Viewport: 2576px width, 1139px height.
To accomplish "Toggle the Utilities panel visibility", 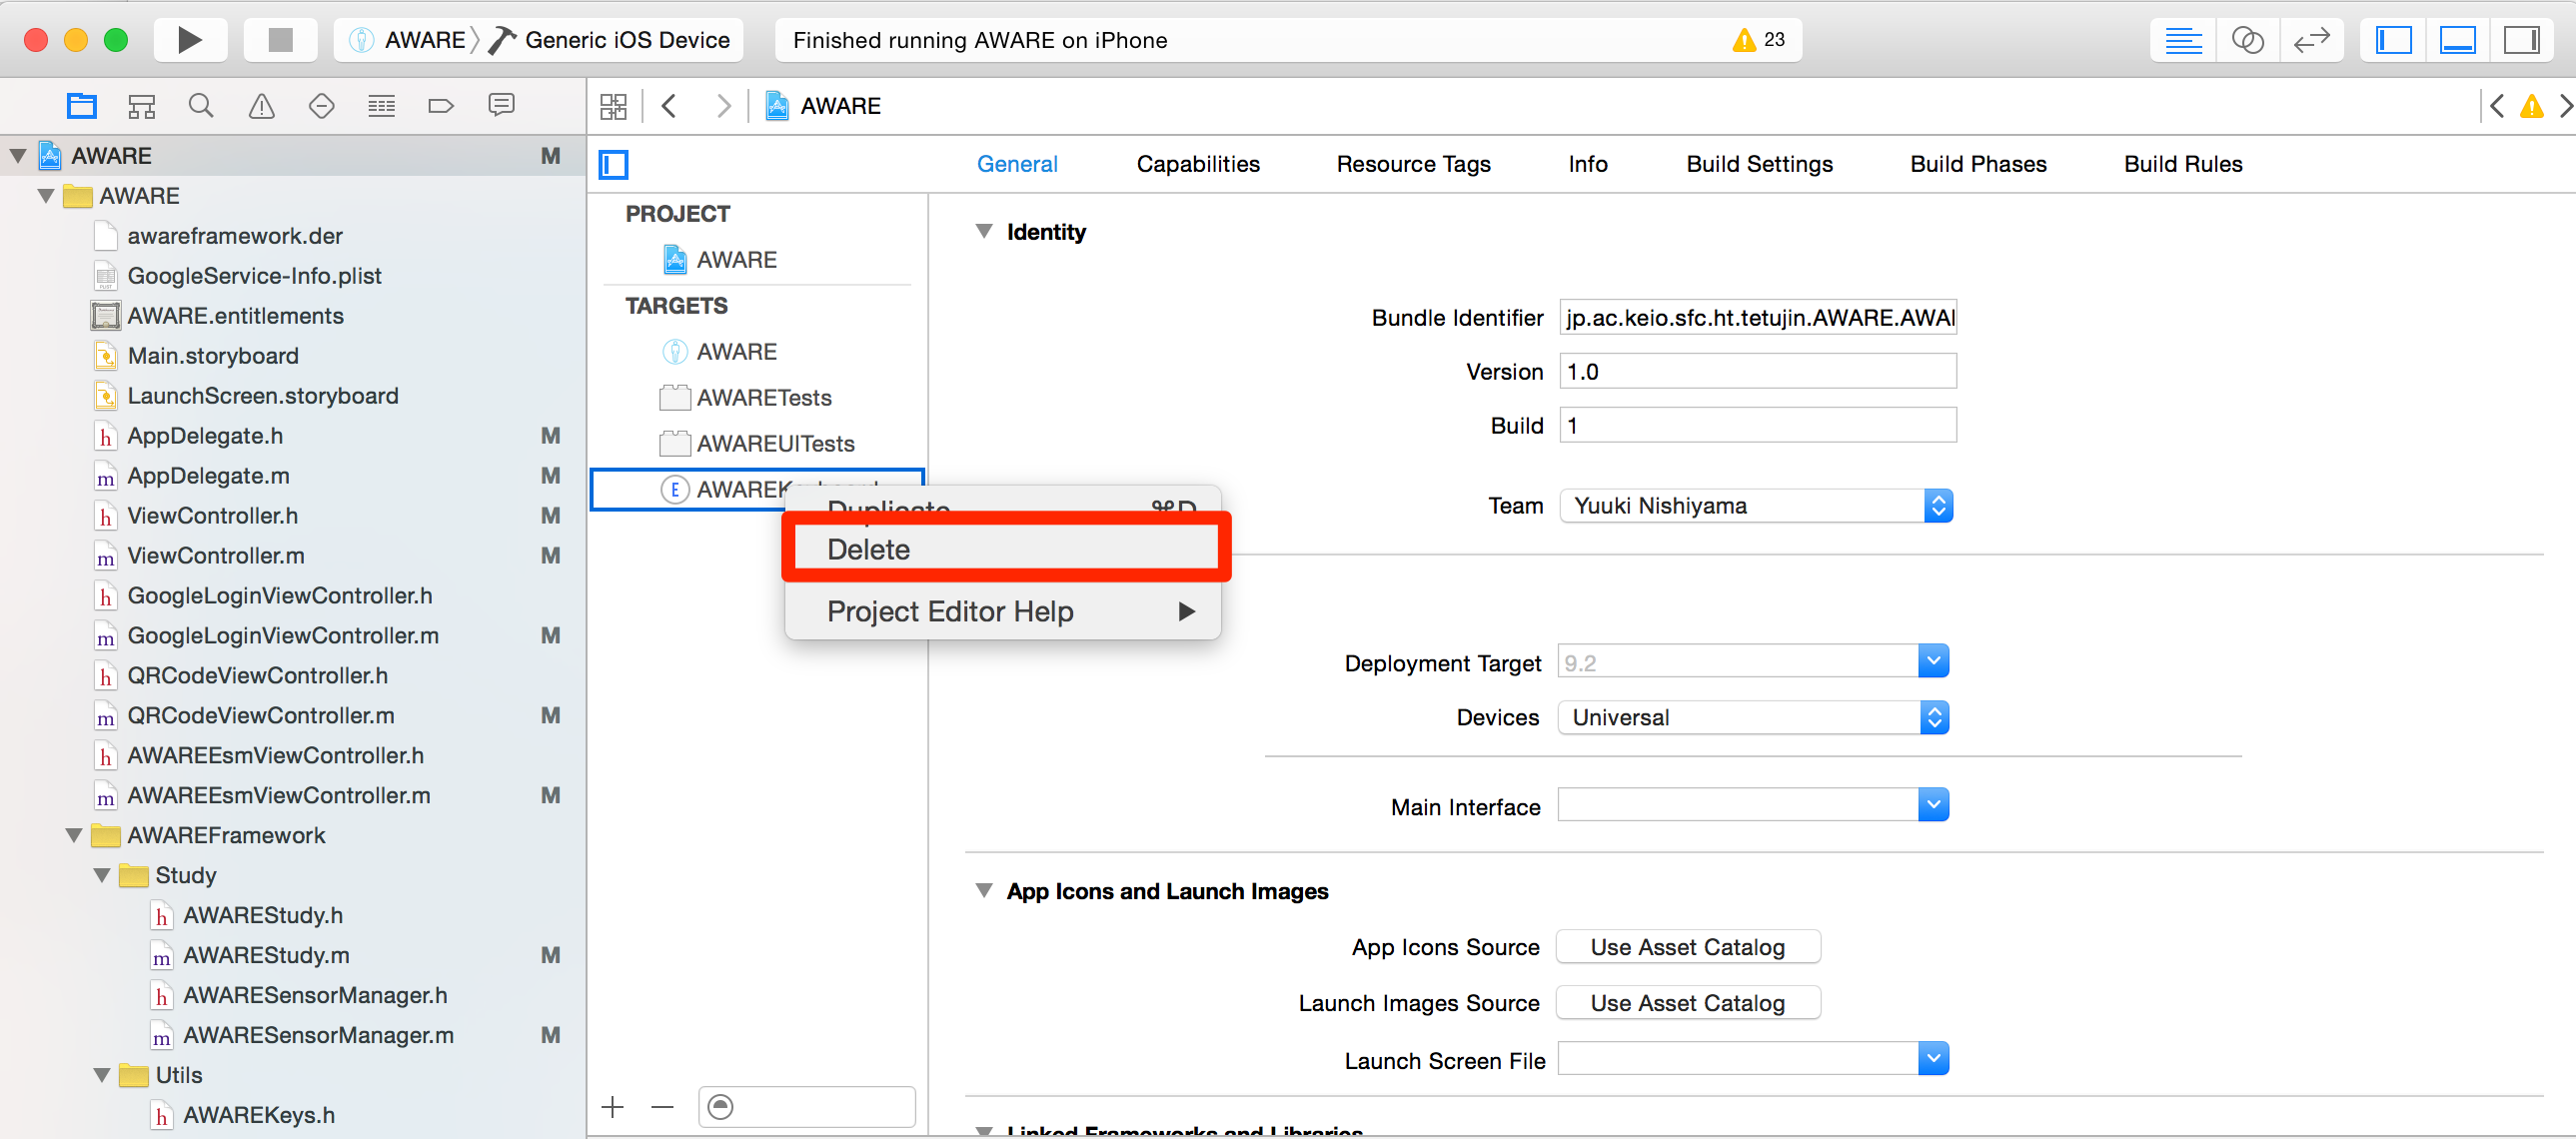I will [x=2521, y=40].
